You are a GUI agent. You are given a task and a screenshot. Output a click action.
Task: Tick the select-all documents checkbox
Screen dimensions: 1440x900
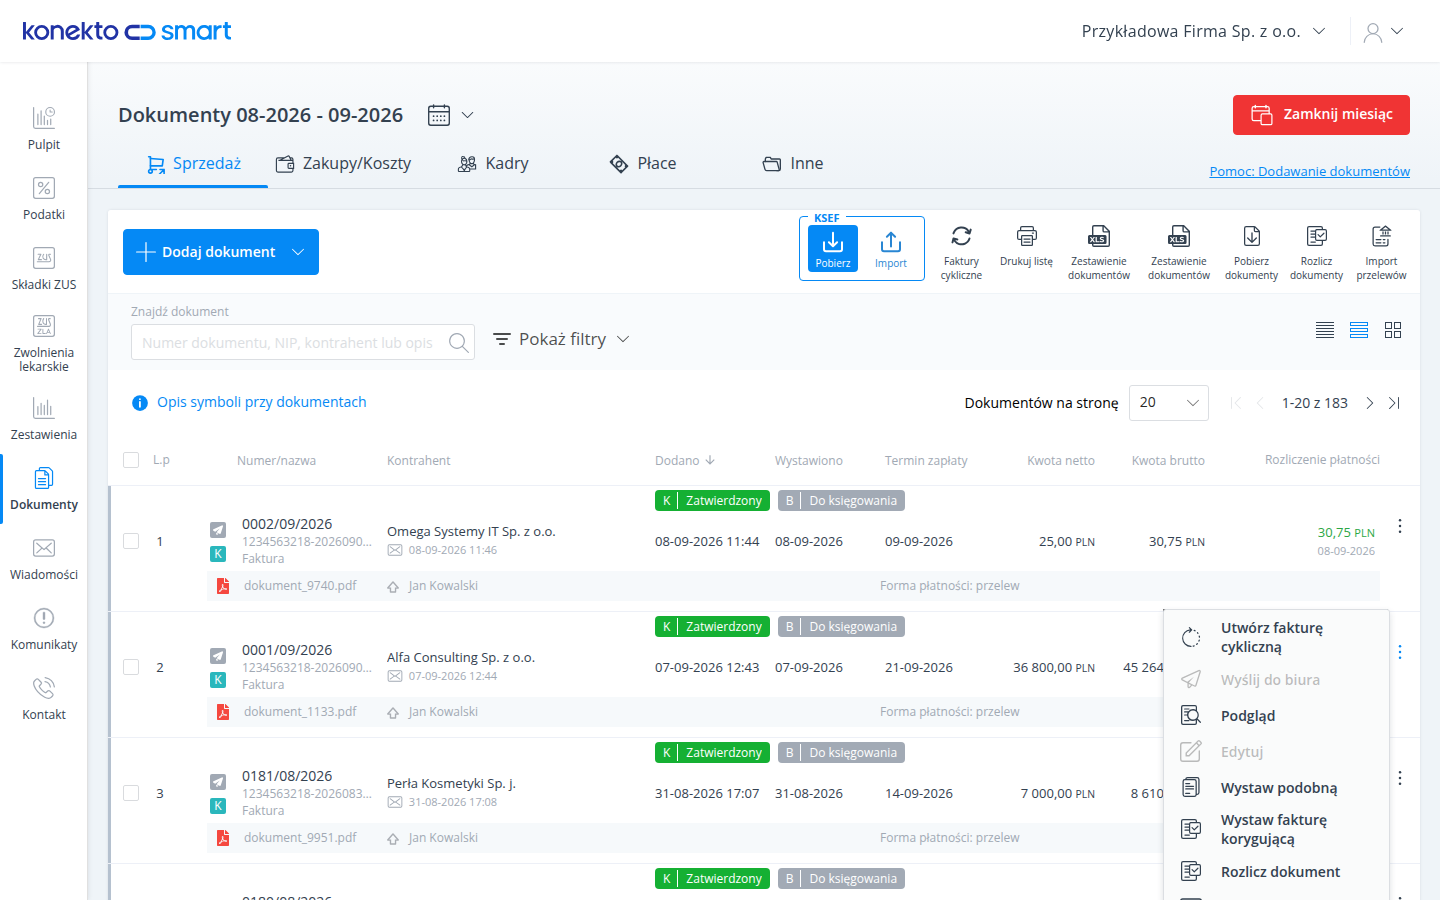click(x=131, y=460)
